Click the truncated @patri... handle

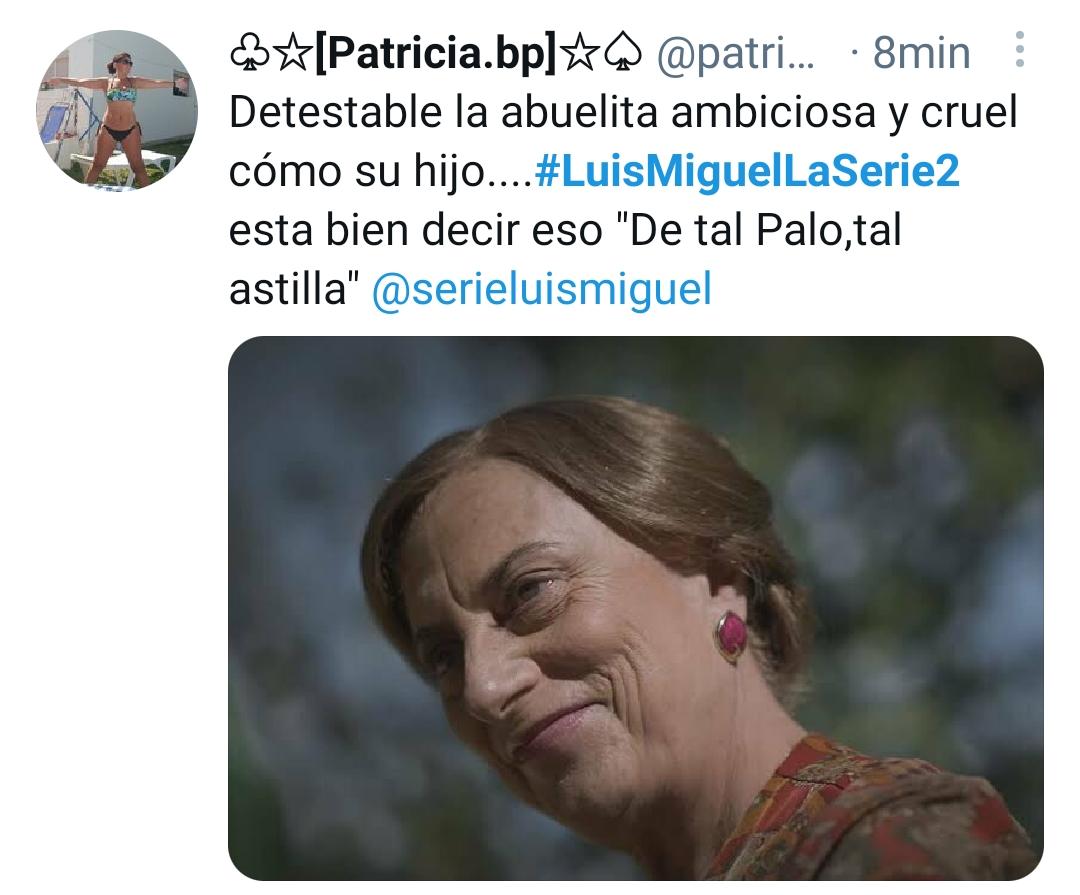point(736,54)
